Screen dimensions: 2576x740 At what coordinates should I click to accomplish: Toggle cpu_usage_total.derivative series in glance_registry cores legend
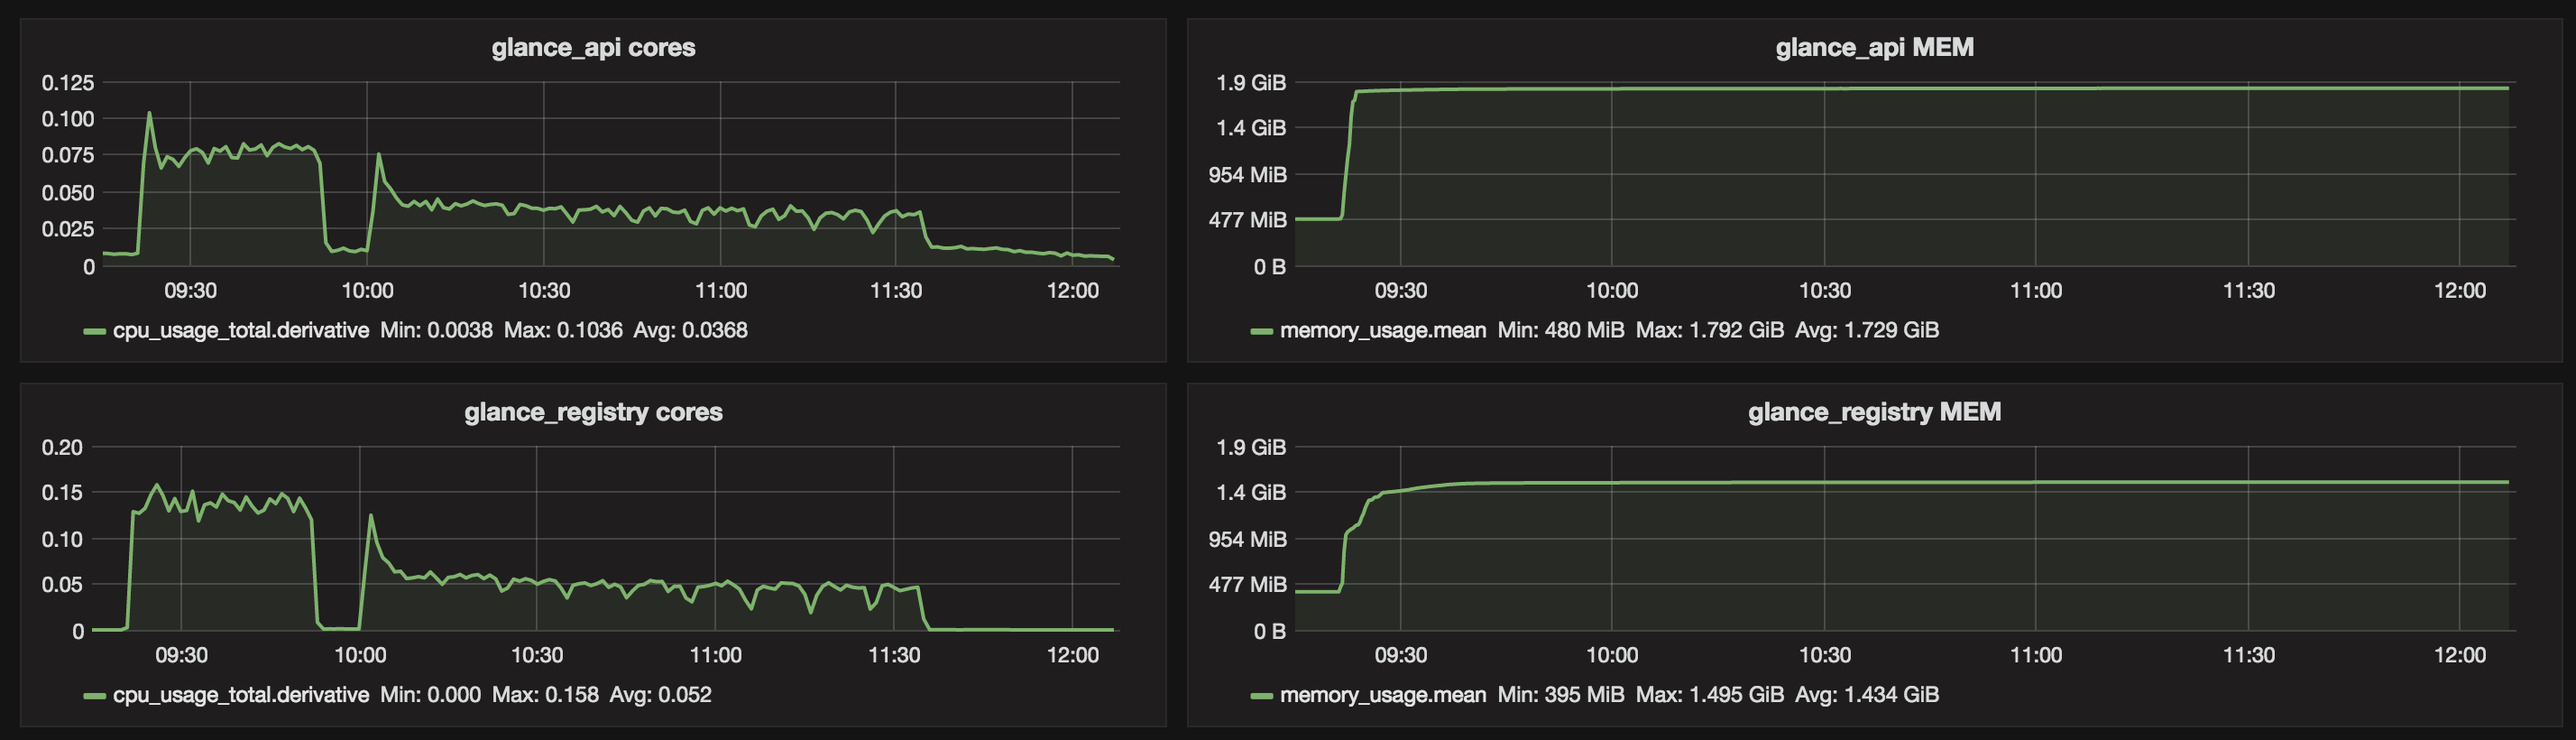(241, 695)
